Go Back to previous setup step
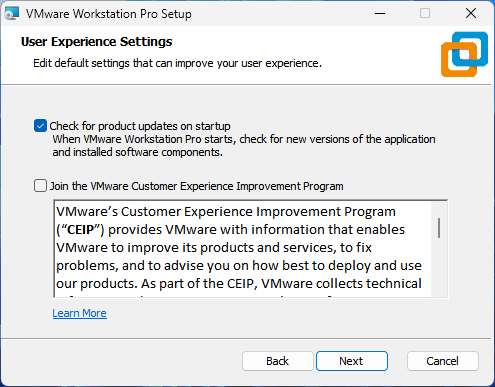This screenshot has width=495, height=387. click(x=277, y=361)
